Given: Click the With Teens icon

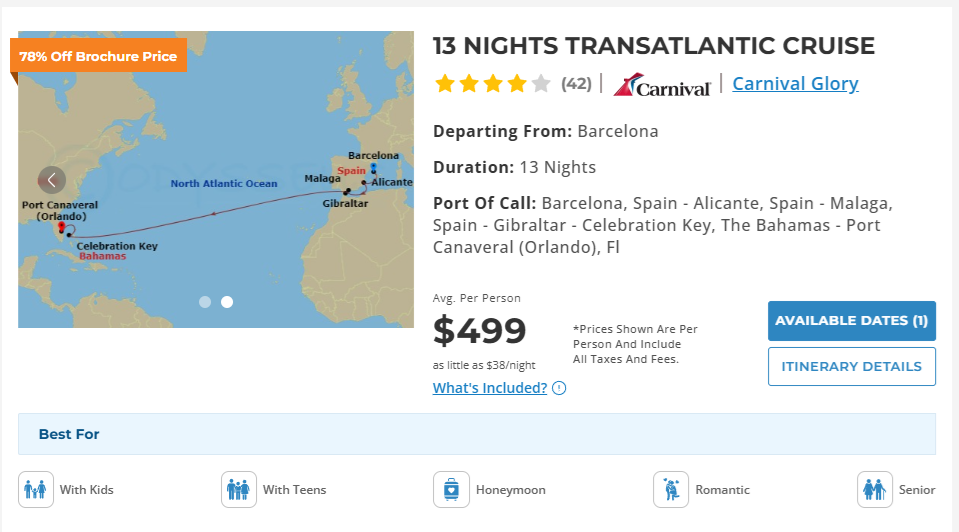Looking at the screenshot, I should pos(239,490).
